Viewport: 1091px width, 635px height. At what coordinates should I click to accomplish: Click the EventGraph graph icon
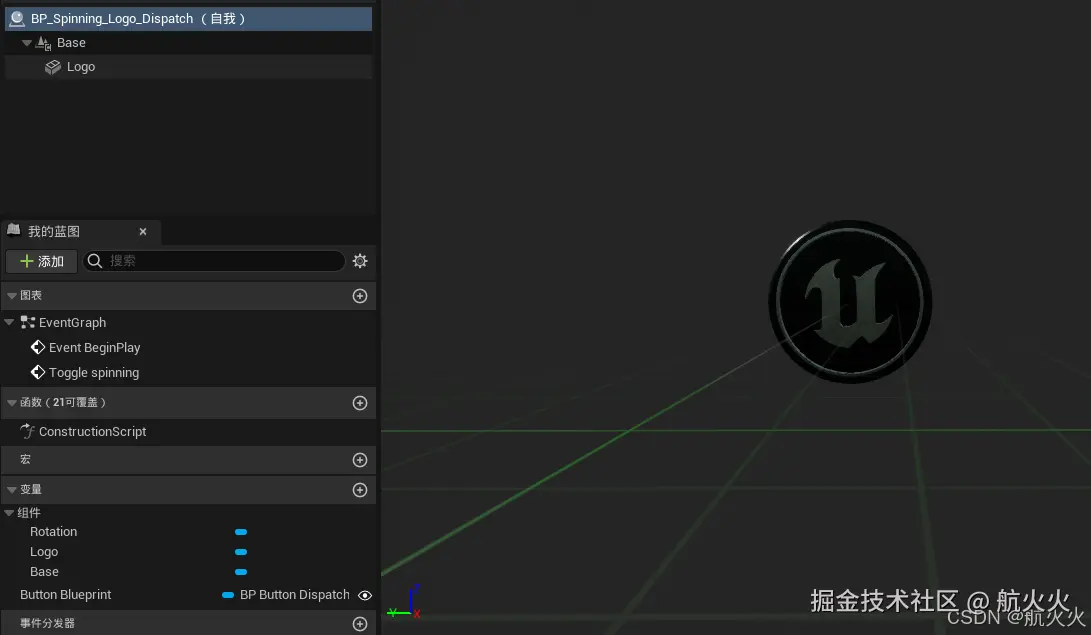point(28,322)
